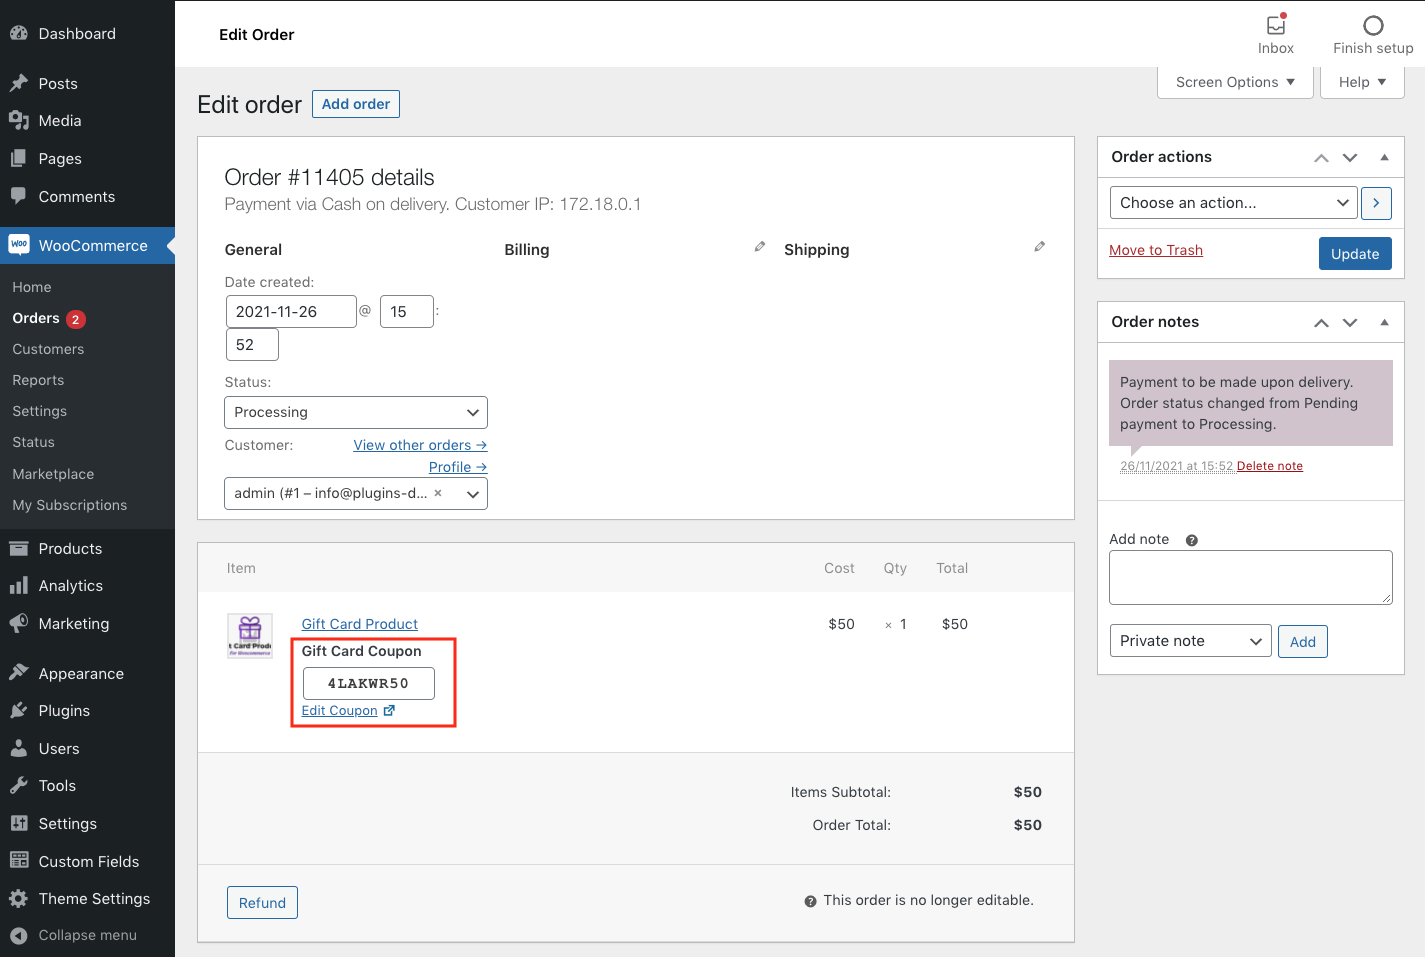1425x957 pixels.
Task: Expand the Help panel
Action: click(x=1362, y=82)
